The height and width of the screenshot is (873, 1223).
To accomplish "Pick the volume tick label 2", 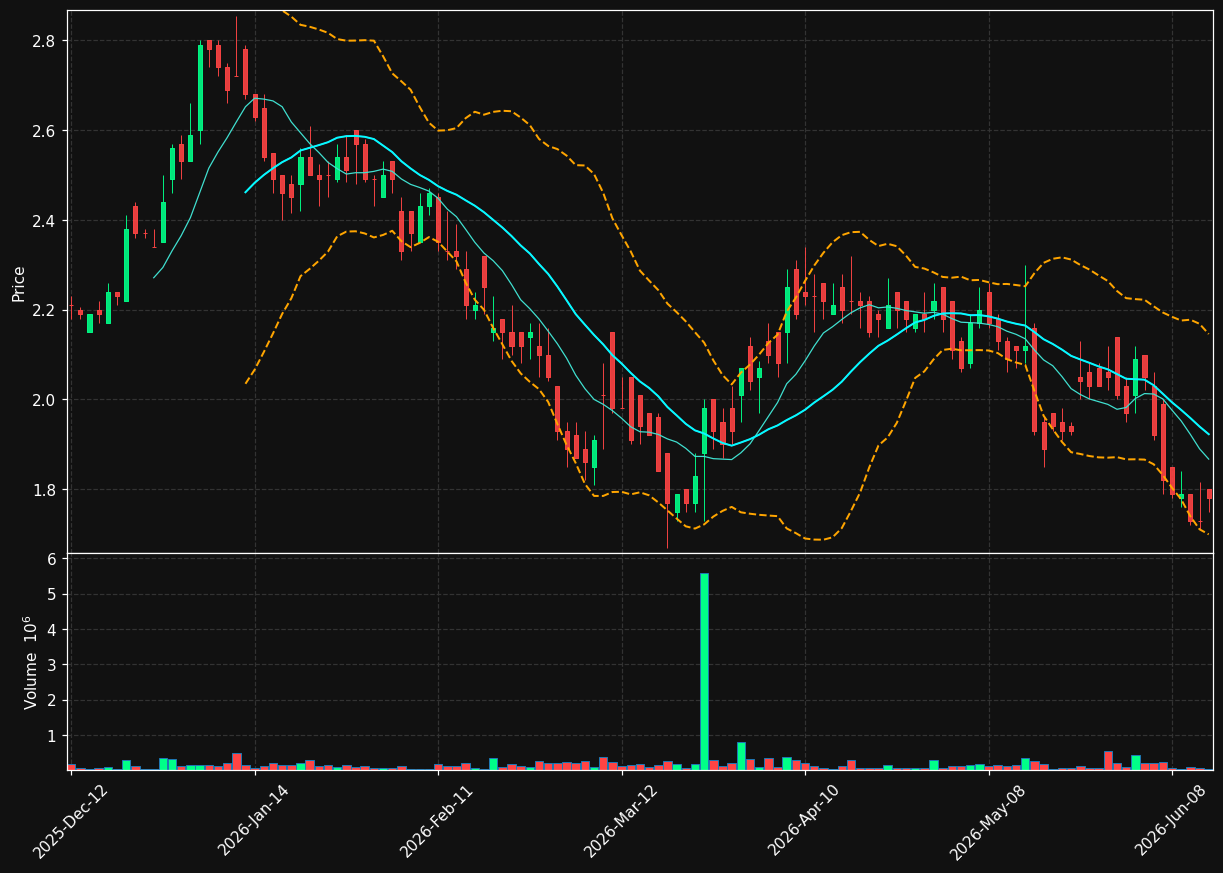I will 52,701.
